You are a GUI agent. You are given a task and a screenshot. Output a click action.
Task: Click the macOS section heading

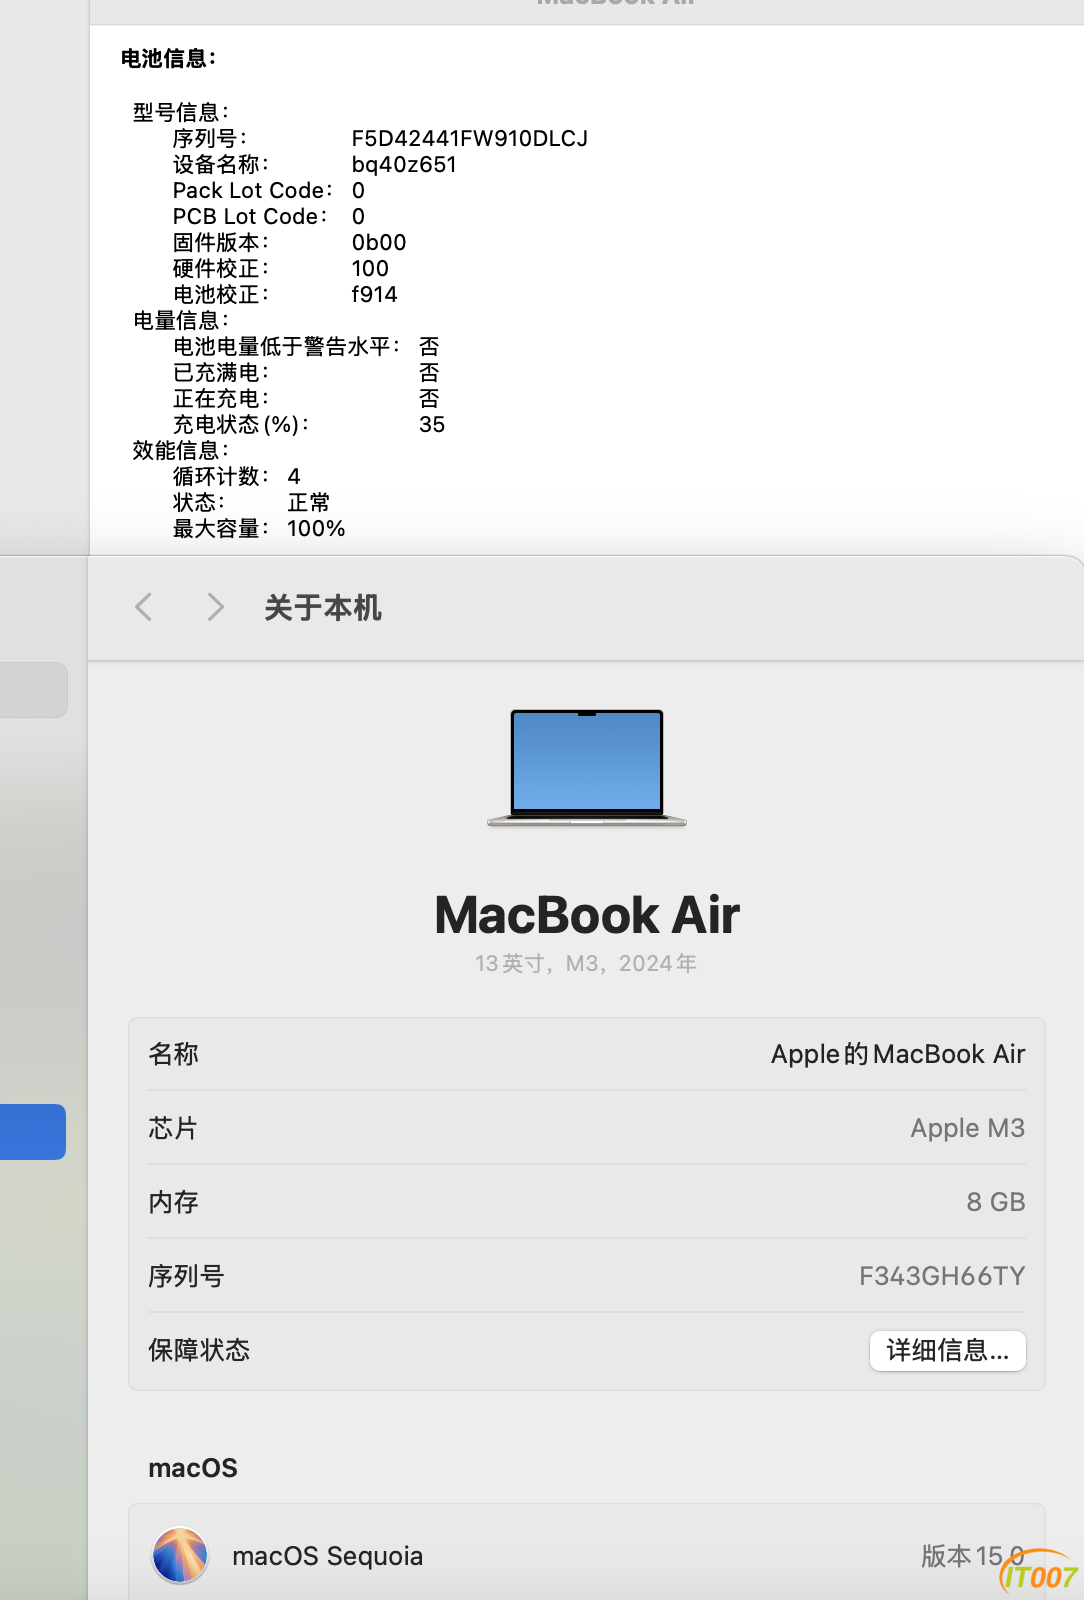point(193,1468)
